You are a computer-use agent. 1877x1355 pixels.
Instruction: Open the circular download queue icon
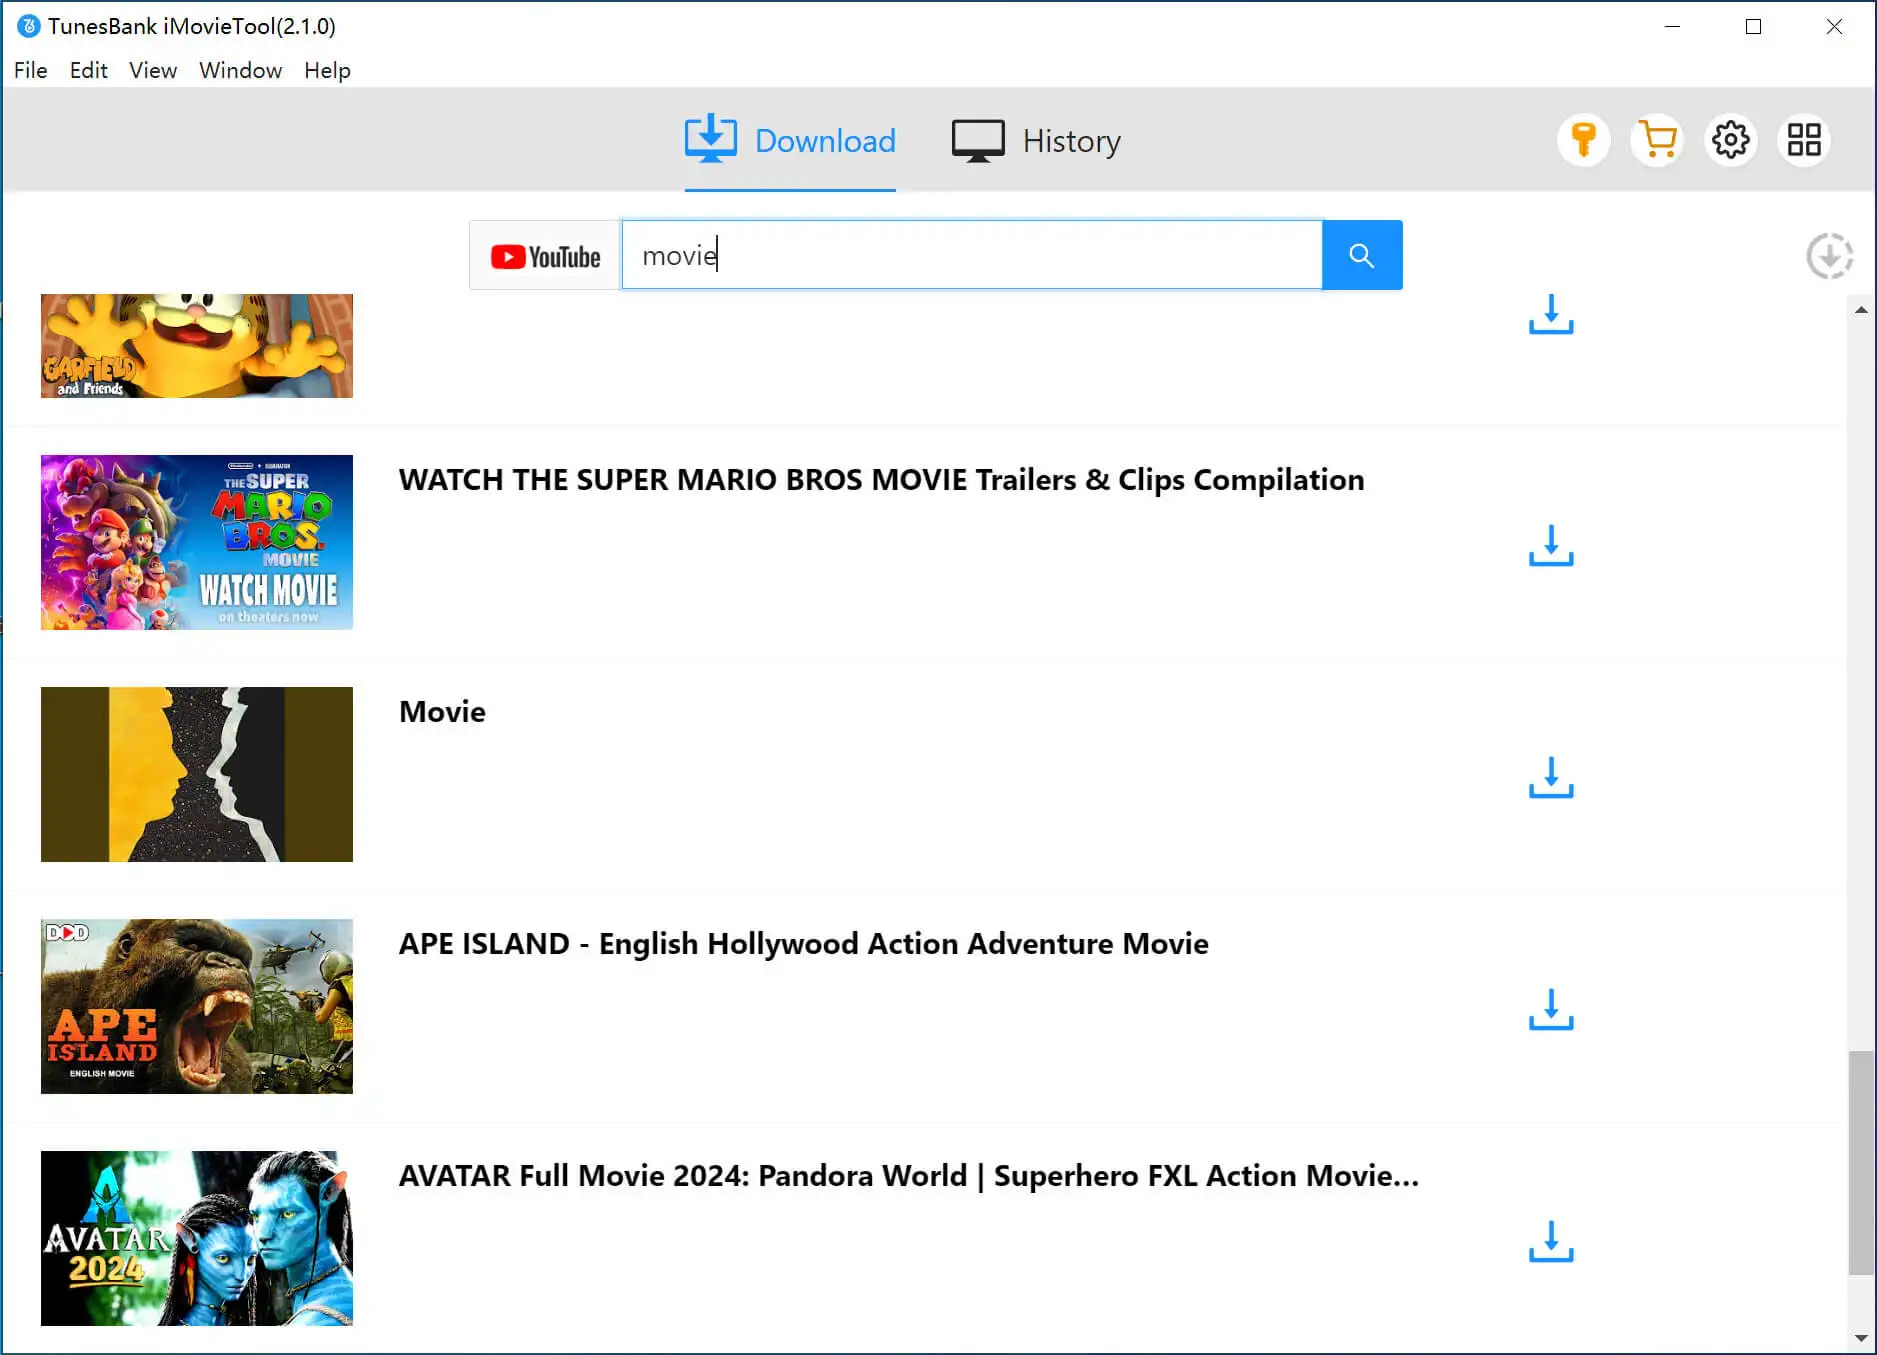pyautogui.click(x=1829, y=256)
